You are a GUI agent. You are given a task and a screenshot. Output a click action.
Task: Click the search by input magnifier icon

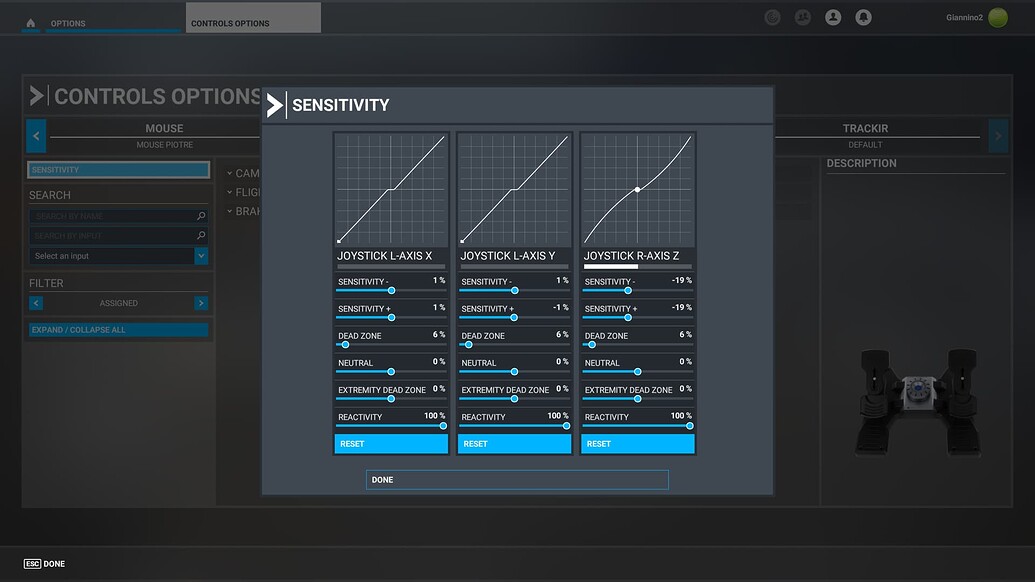201,236
